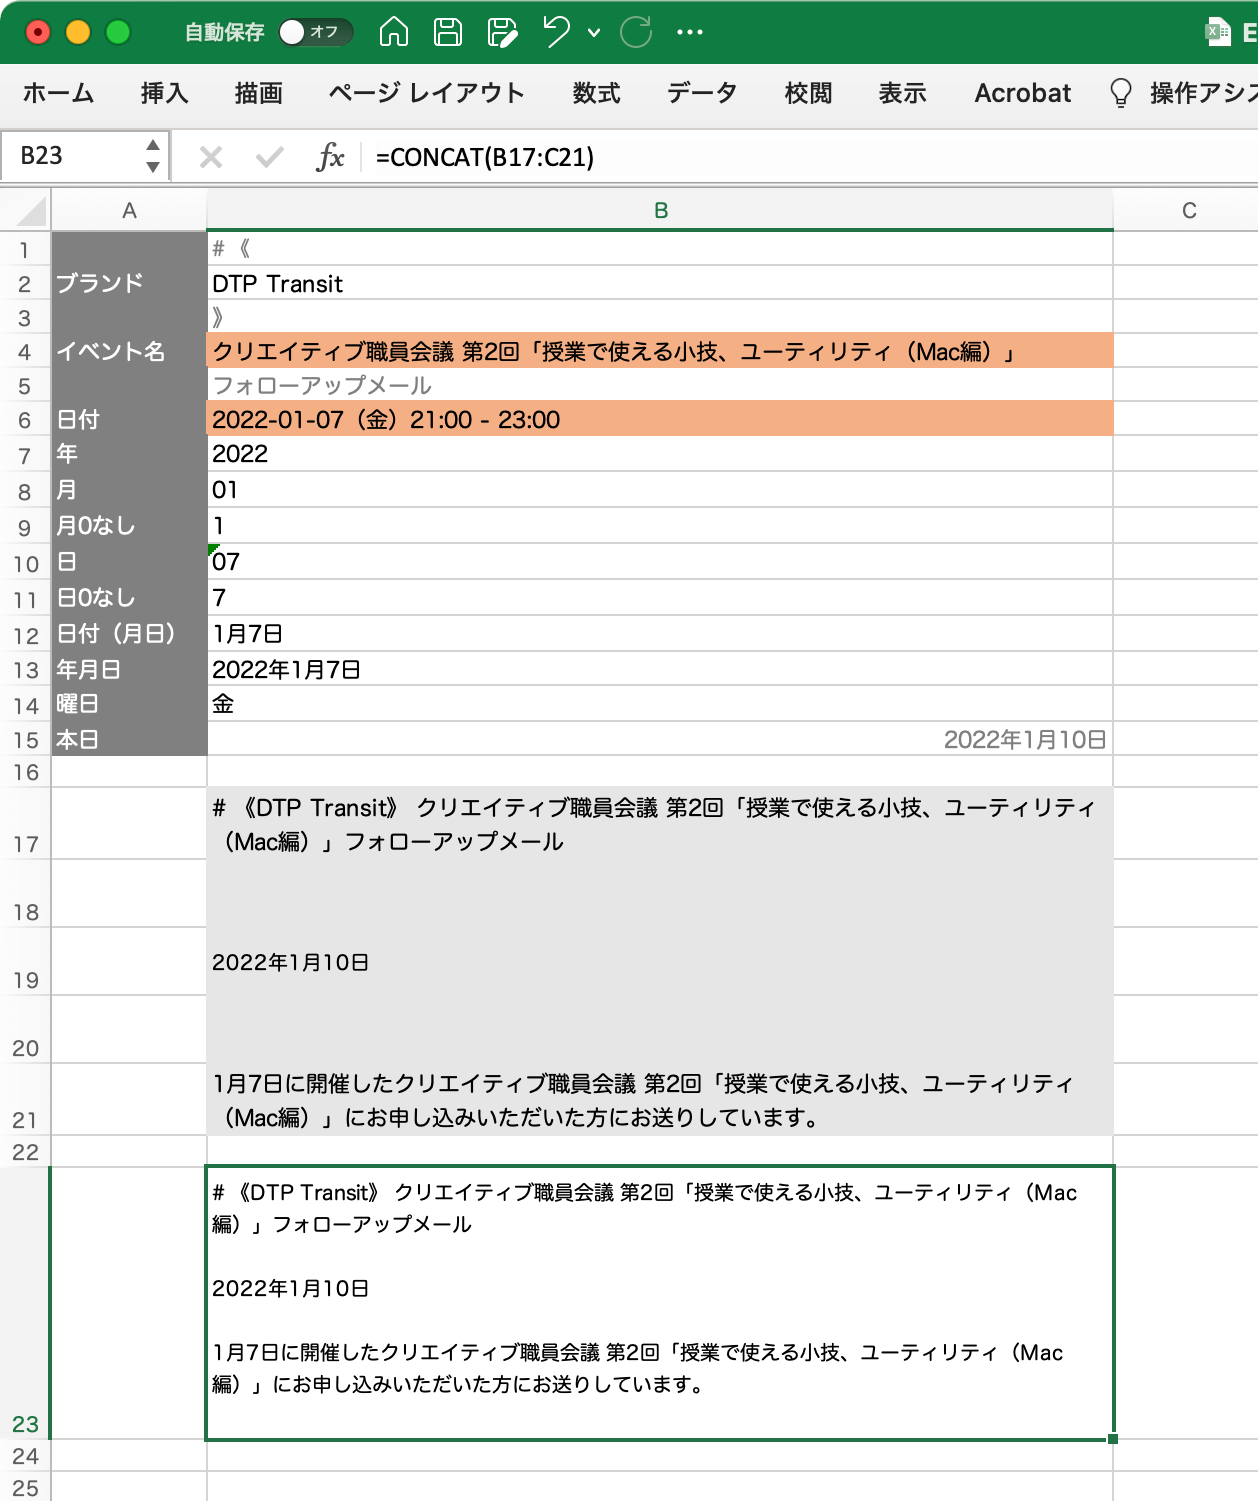
Task: Click the Save floppy disk icon
Action: click(x=448, y=32)
